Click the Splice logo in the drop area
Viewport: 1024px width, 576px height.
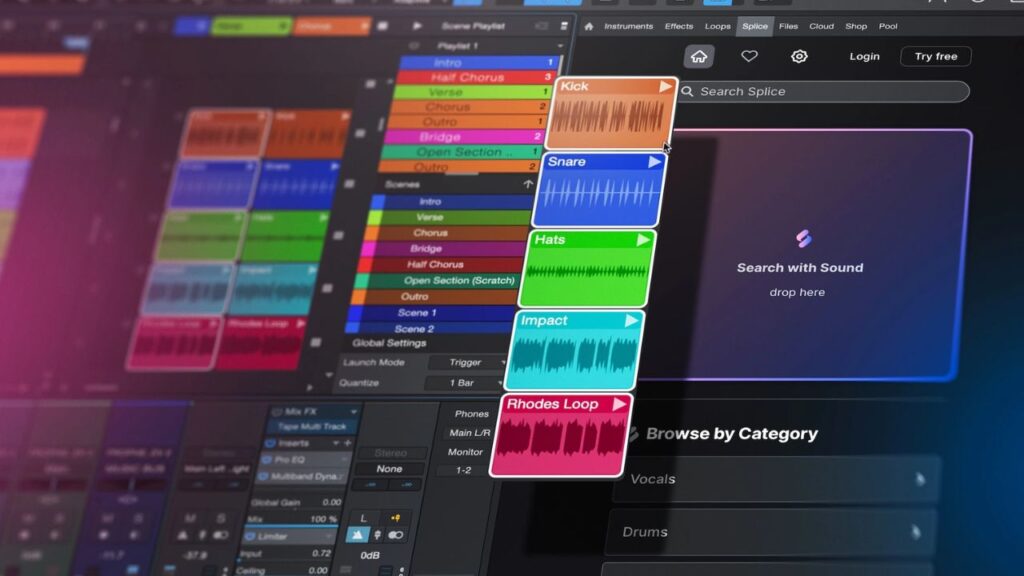[x=803, y=238]
